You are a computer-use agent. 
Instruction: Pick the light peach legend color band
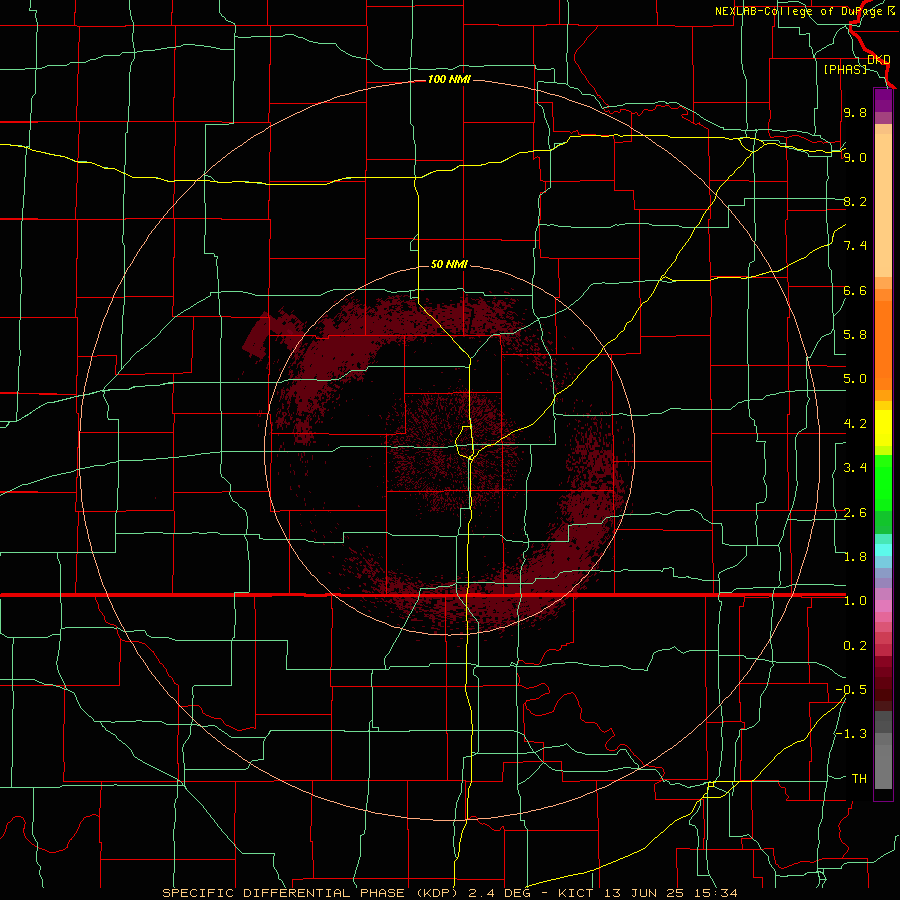pos(883,205)
